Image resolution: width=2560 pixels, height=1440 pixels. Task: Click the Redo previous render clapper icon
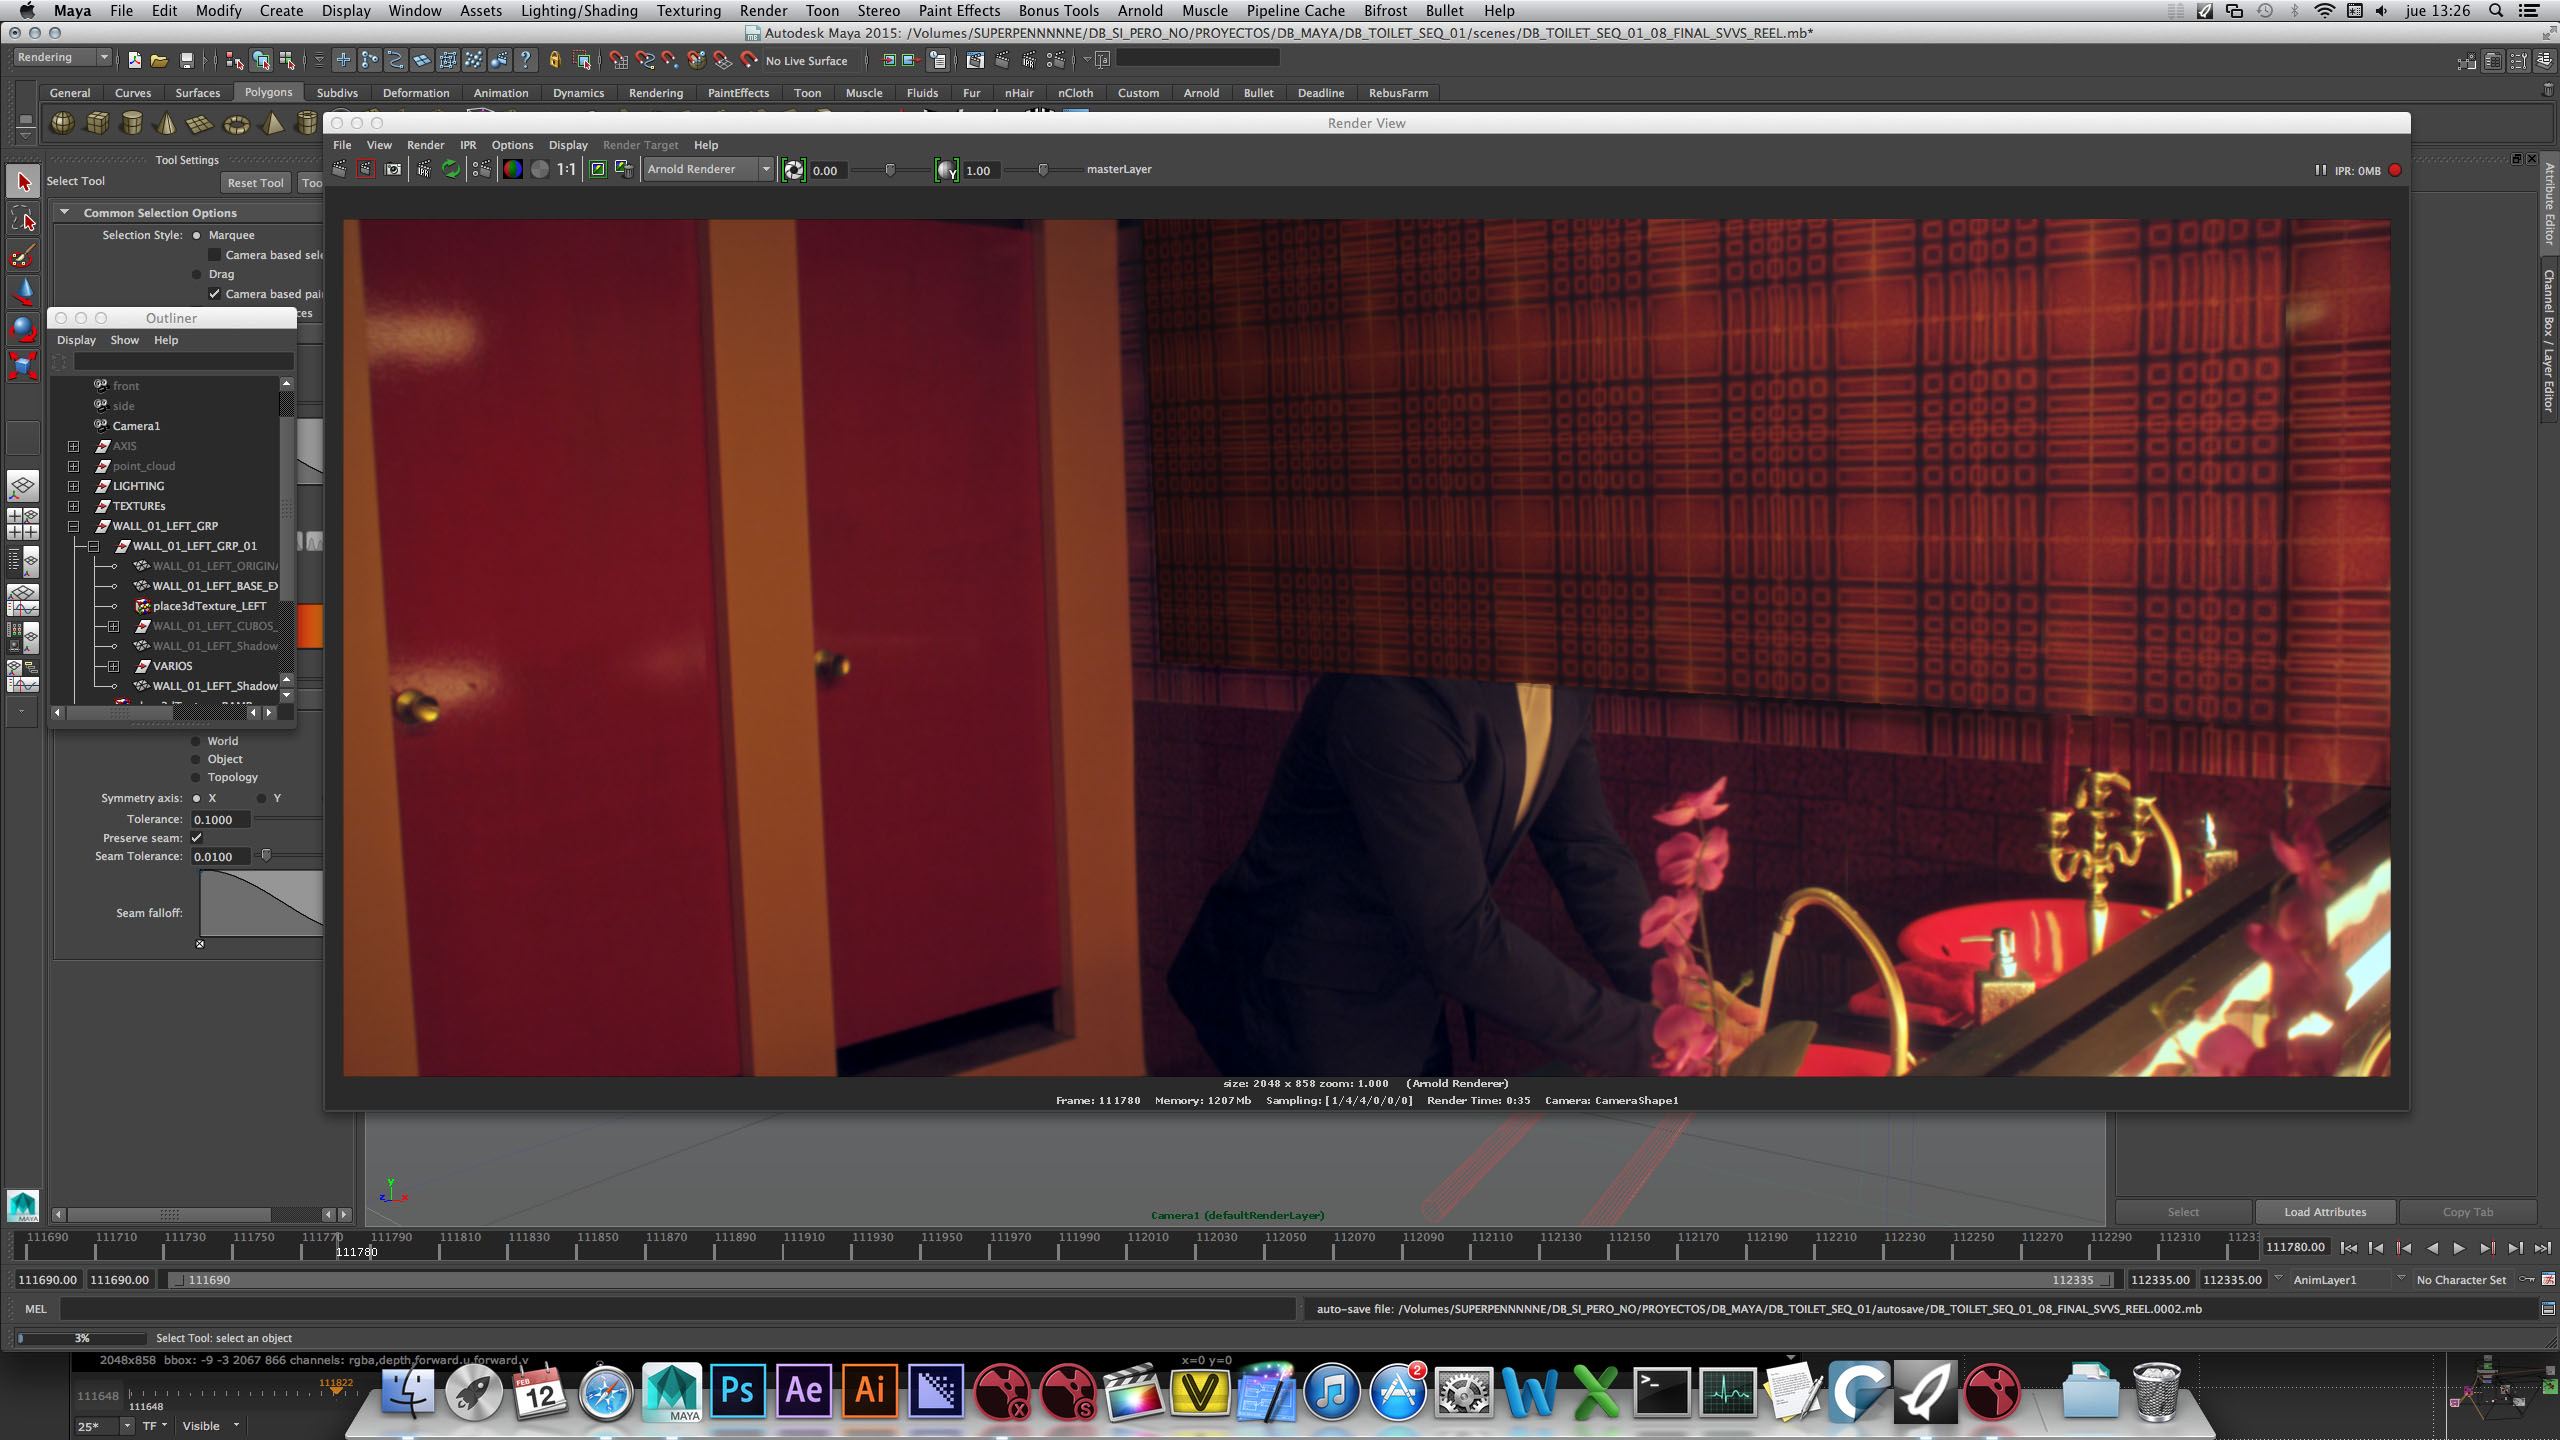340,169
